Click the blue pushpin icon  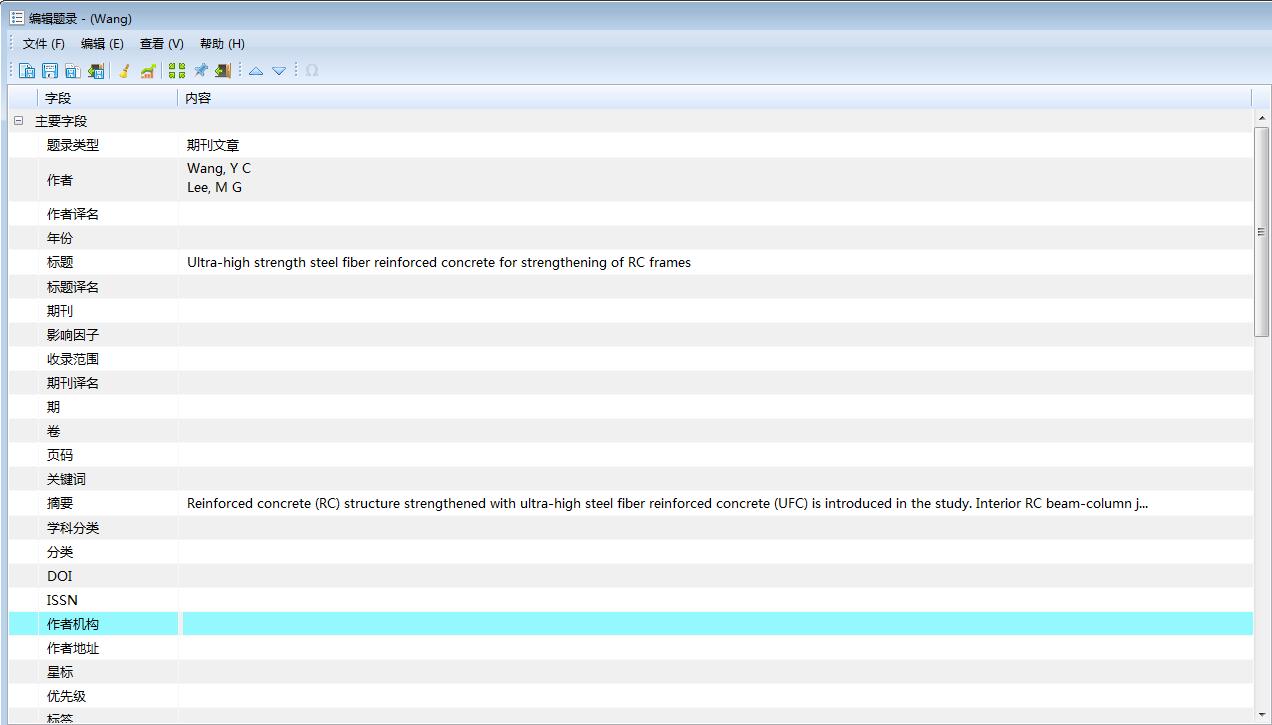click(201, 71)
